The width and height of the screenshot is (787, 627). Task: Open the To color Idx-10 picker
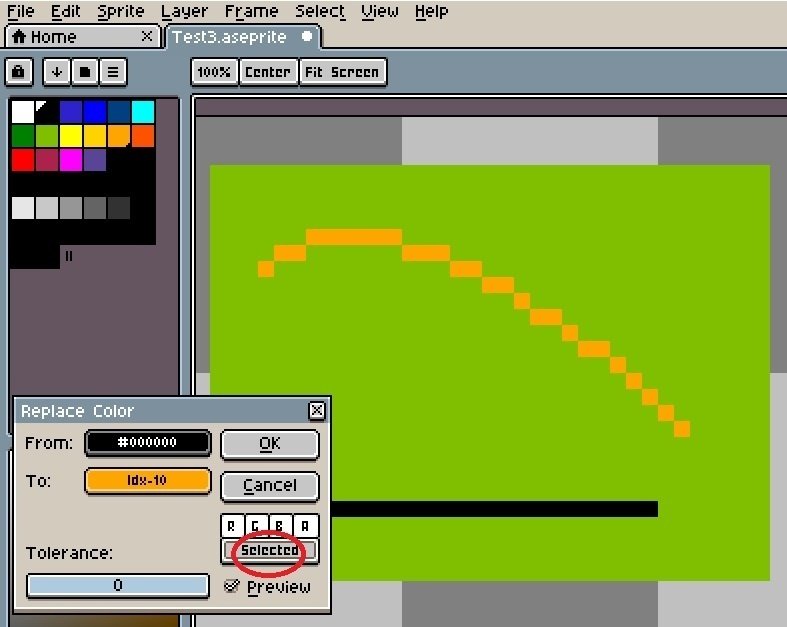click(x=148, y=481)
